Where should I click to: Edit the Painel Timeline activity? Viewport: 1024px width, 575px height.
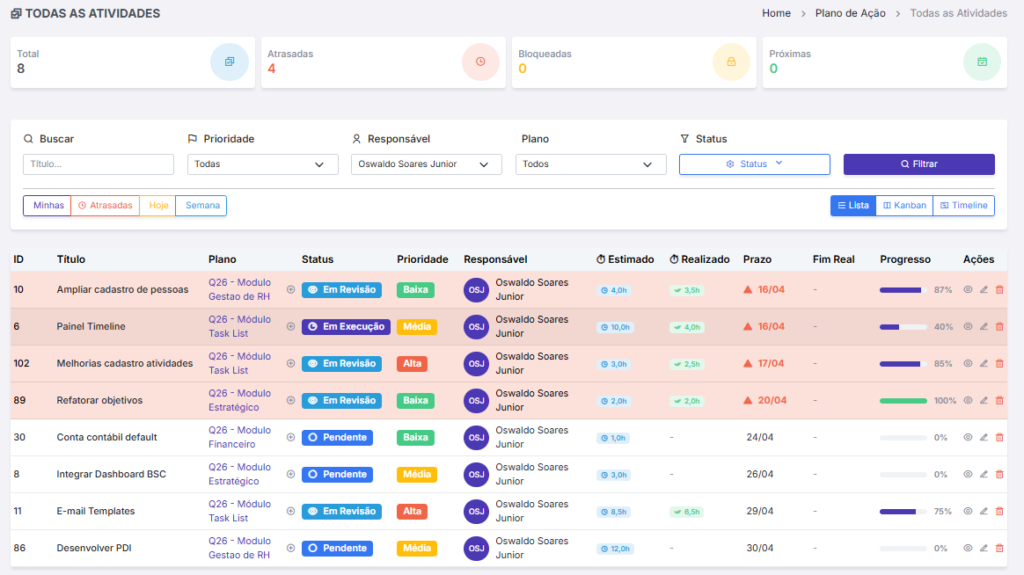tap(984, 327)
